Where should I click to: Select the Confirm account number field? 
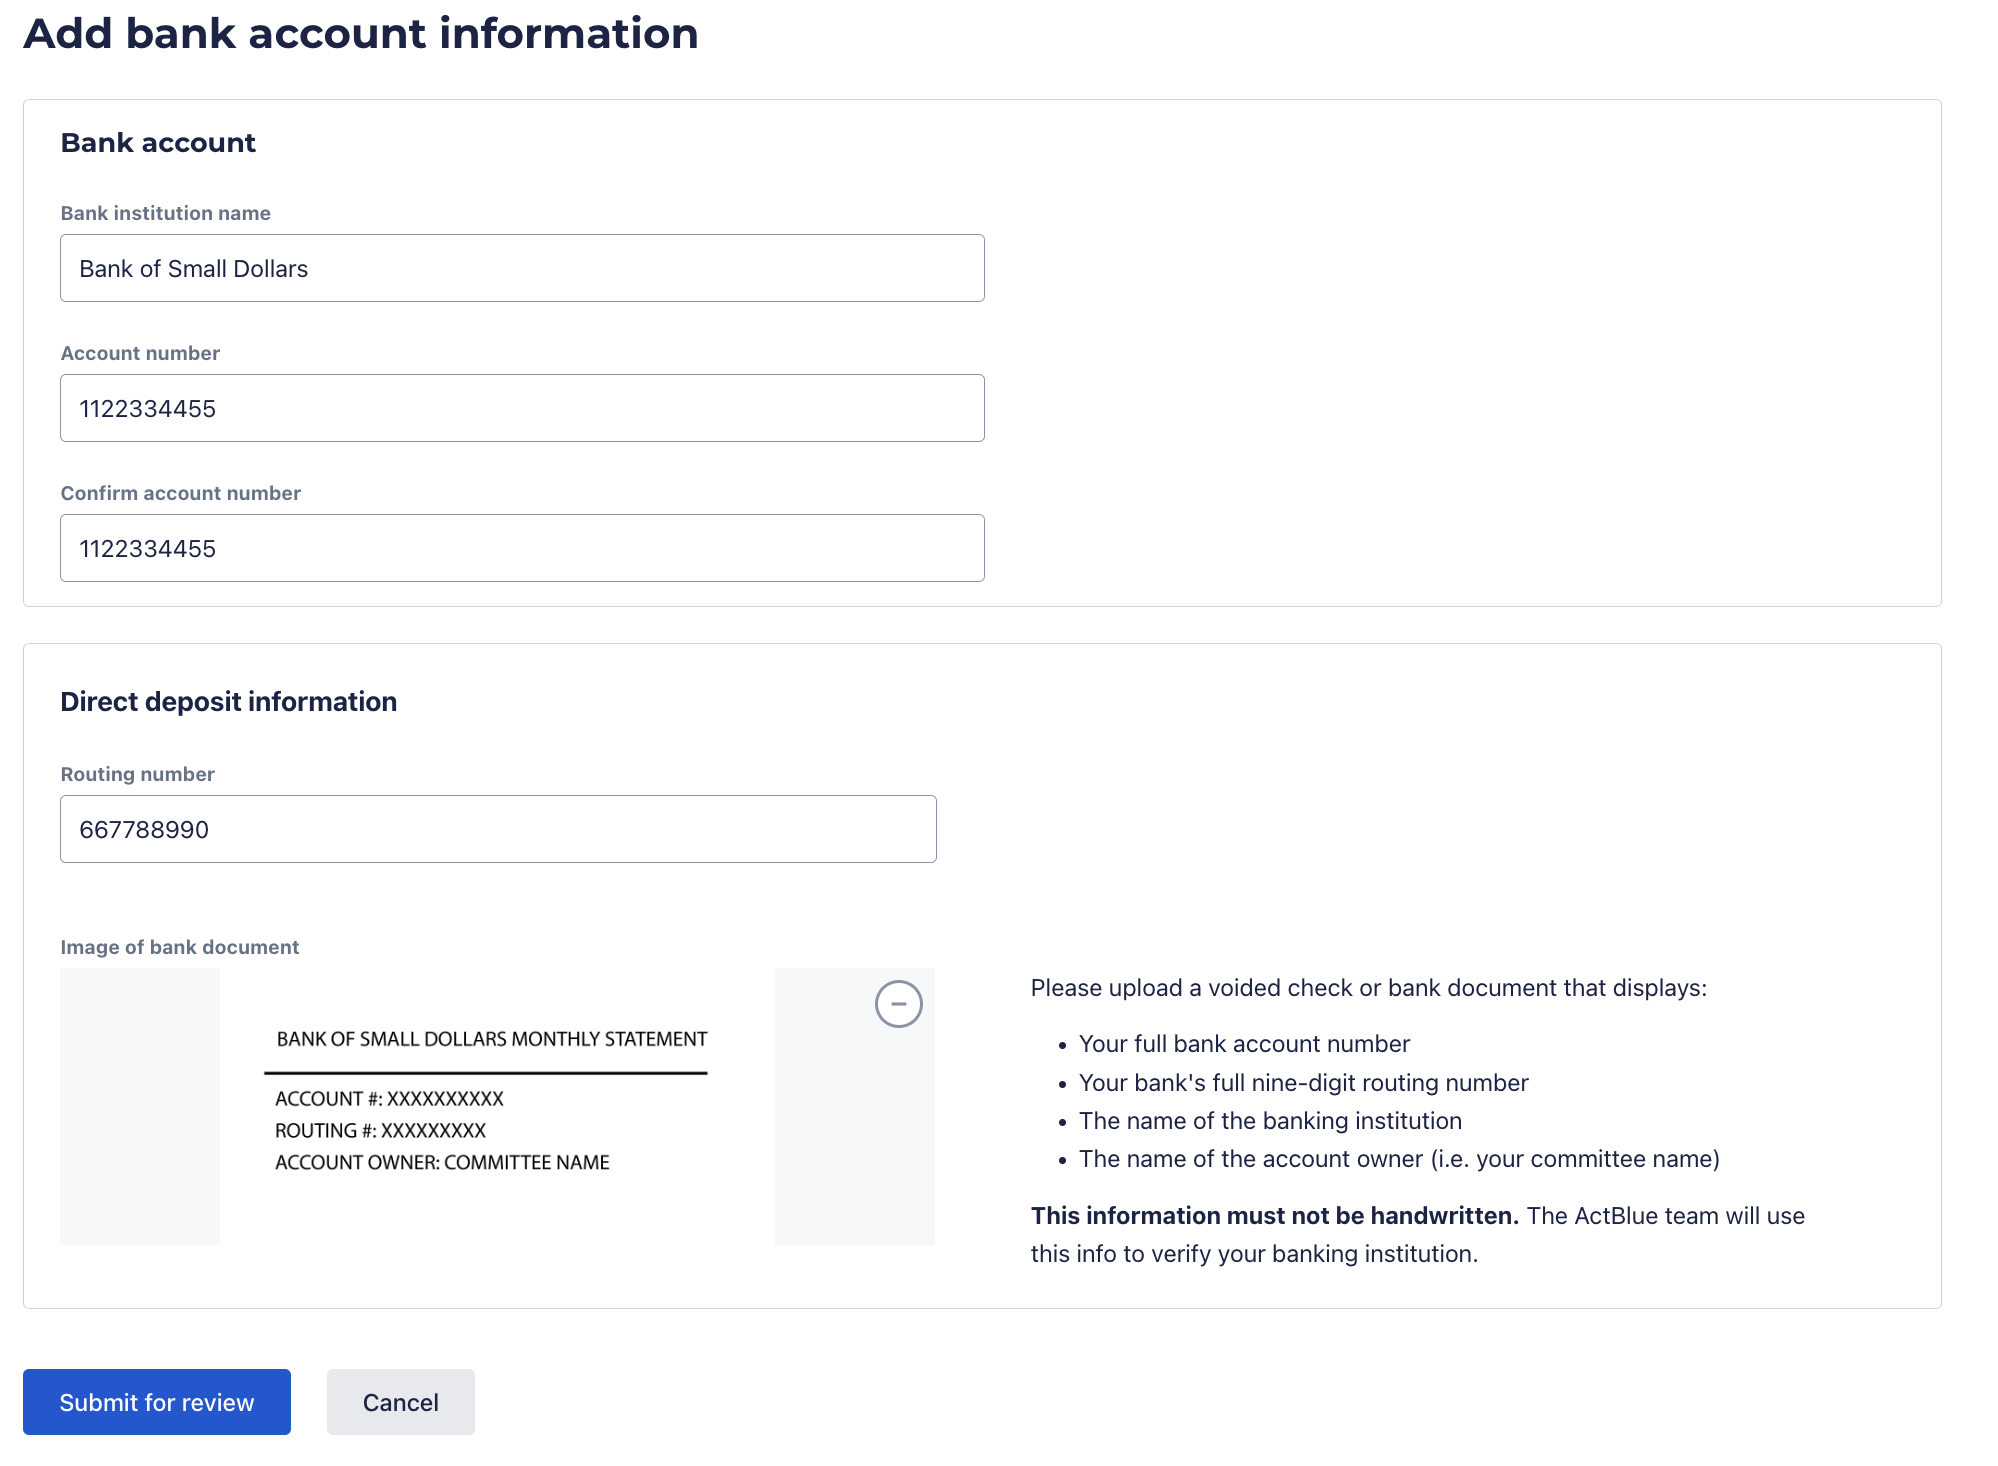(x=522, y=549)
